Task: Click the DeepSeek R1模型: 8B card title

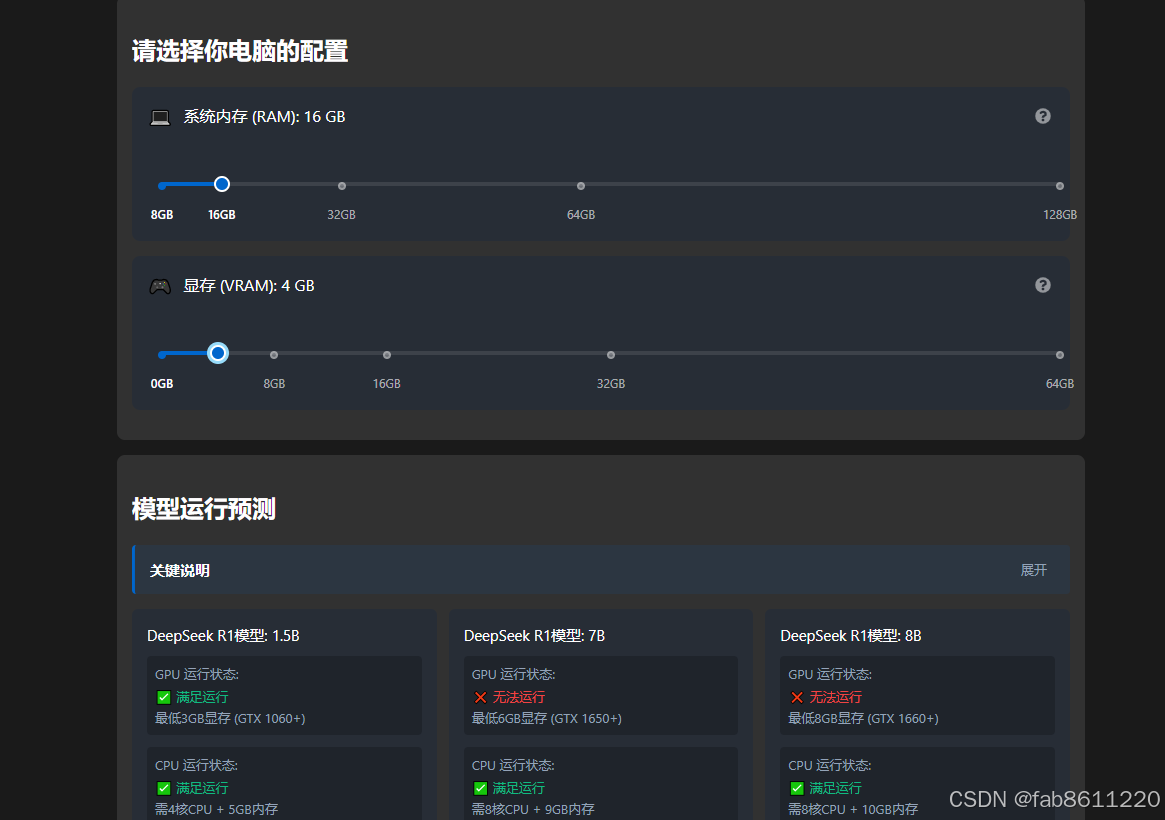Action: pos(851,636)
